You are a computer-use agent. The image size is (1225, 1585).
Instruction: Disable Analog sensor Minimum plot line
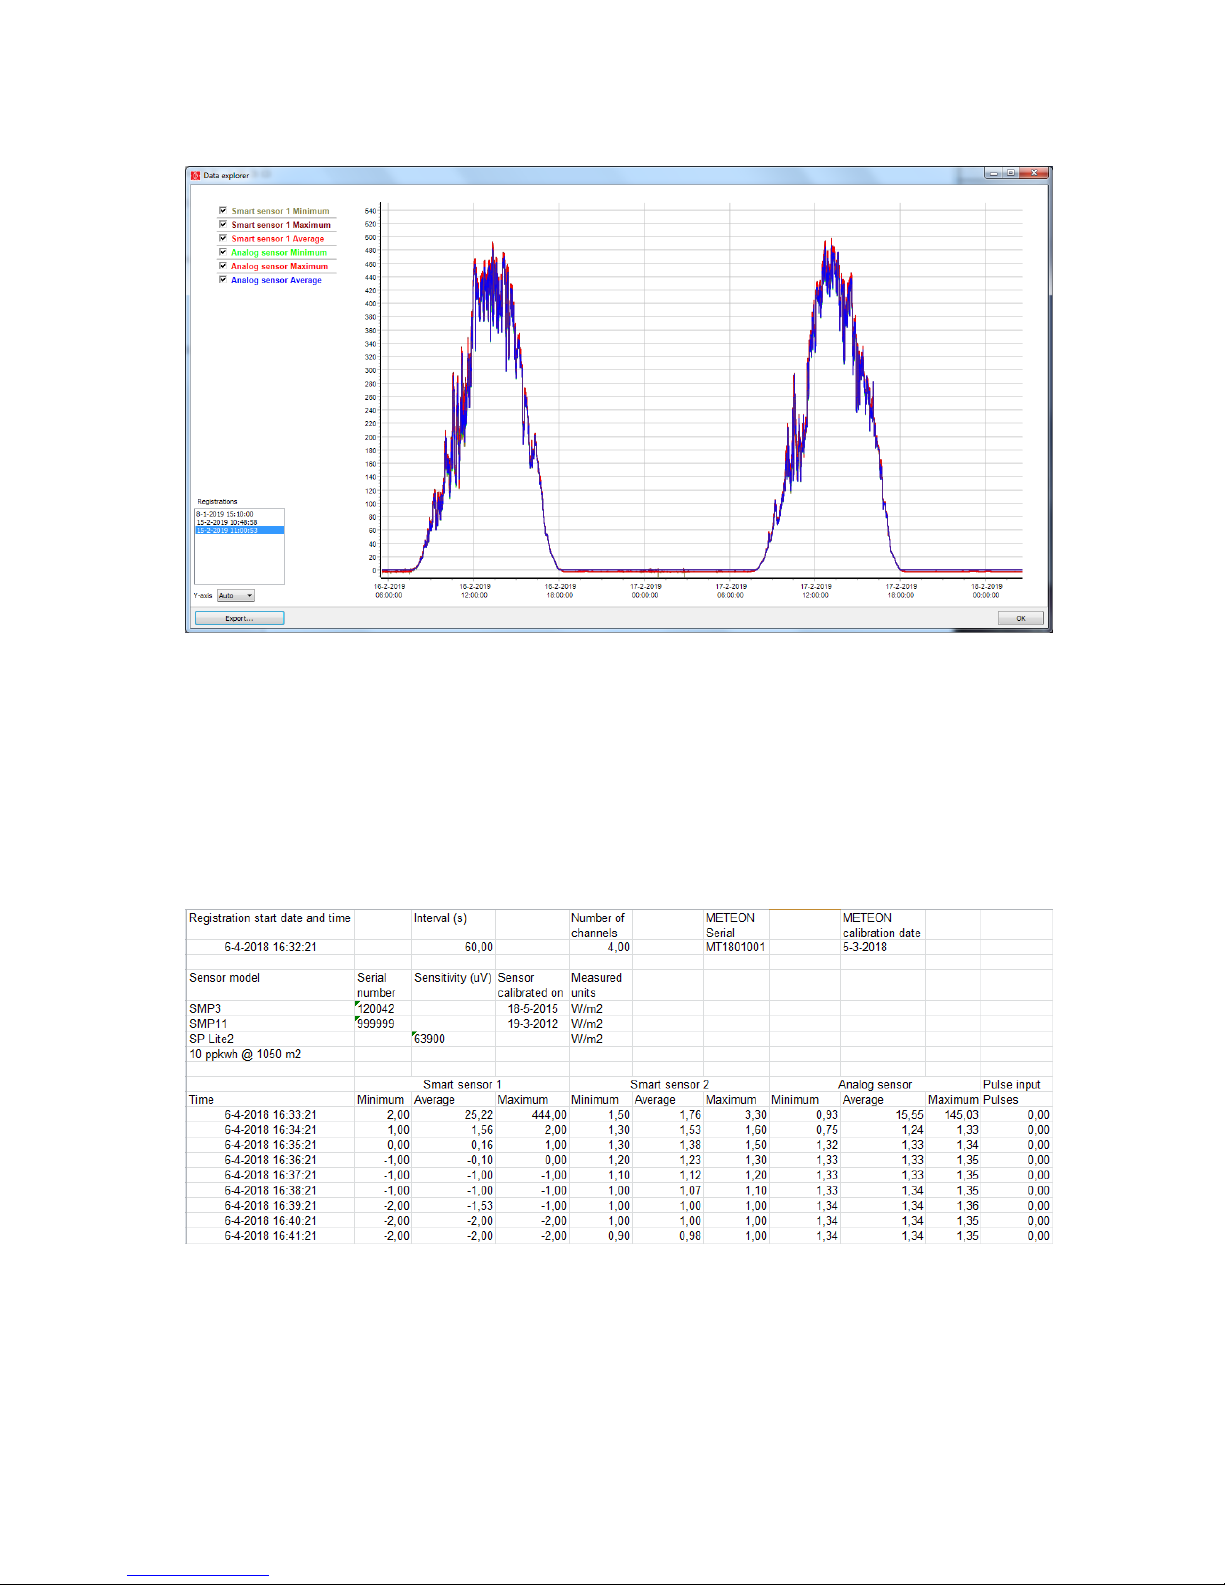pyautogui.click(x=223, y=252)
